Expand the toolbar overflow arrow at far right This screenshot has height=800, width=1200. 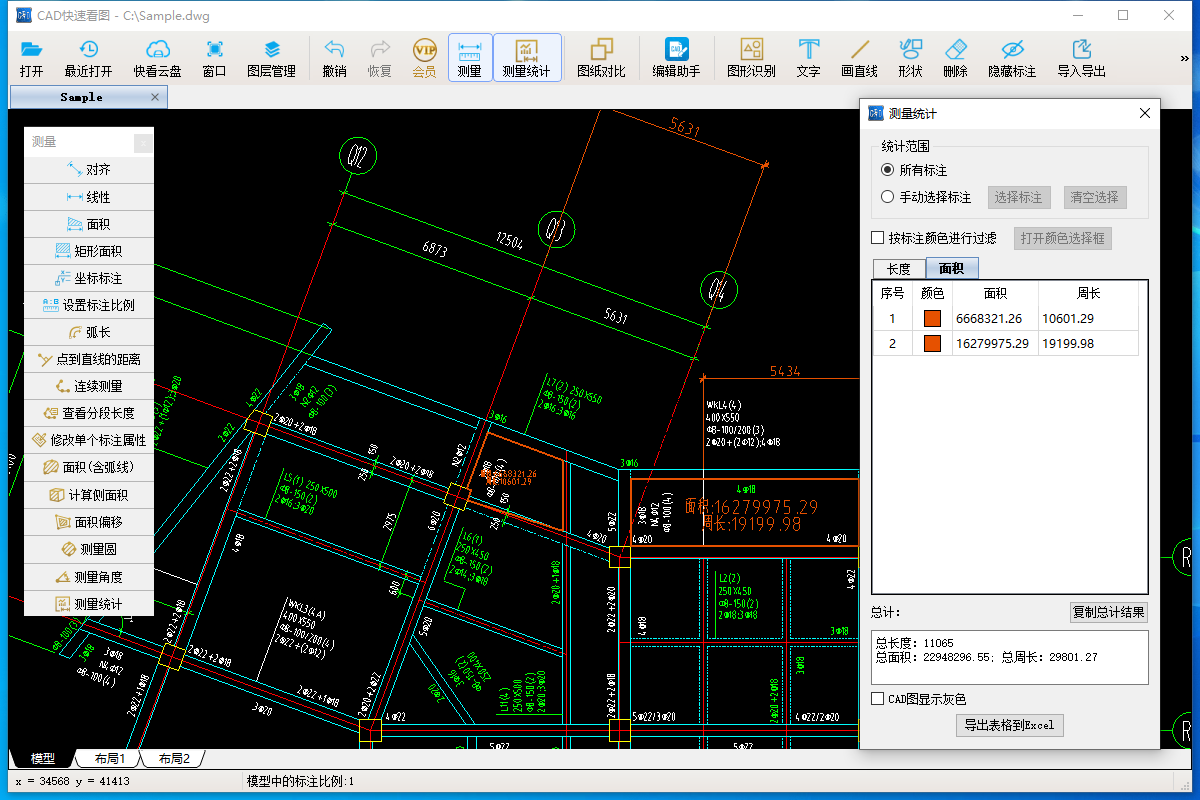click(1187, 56)
